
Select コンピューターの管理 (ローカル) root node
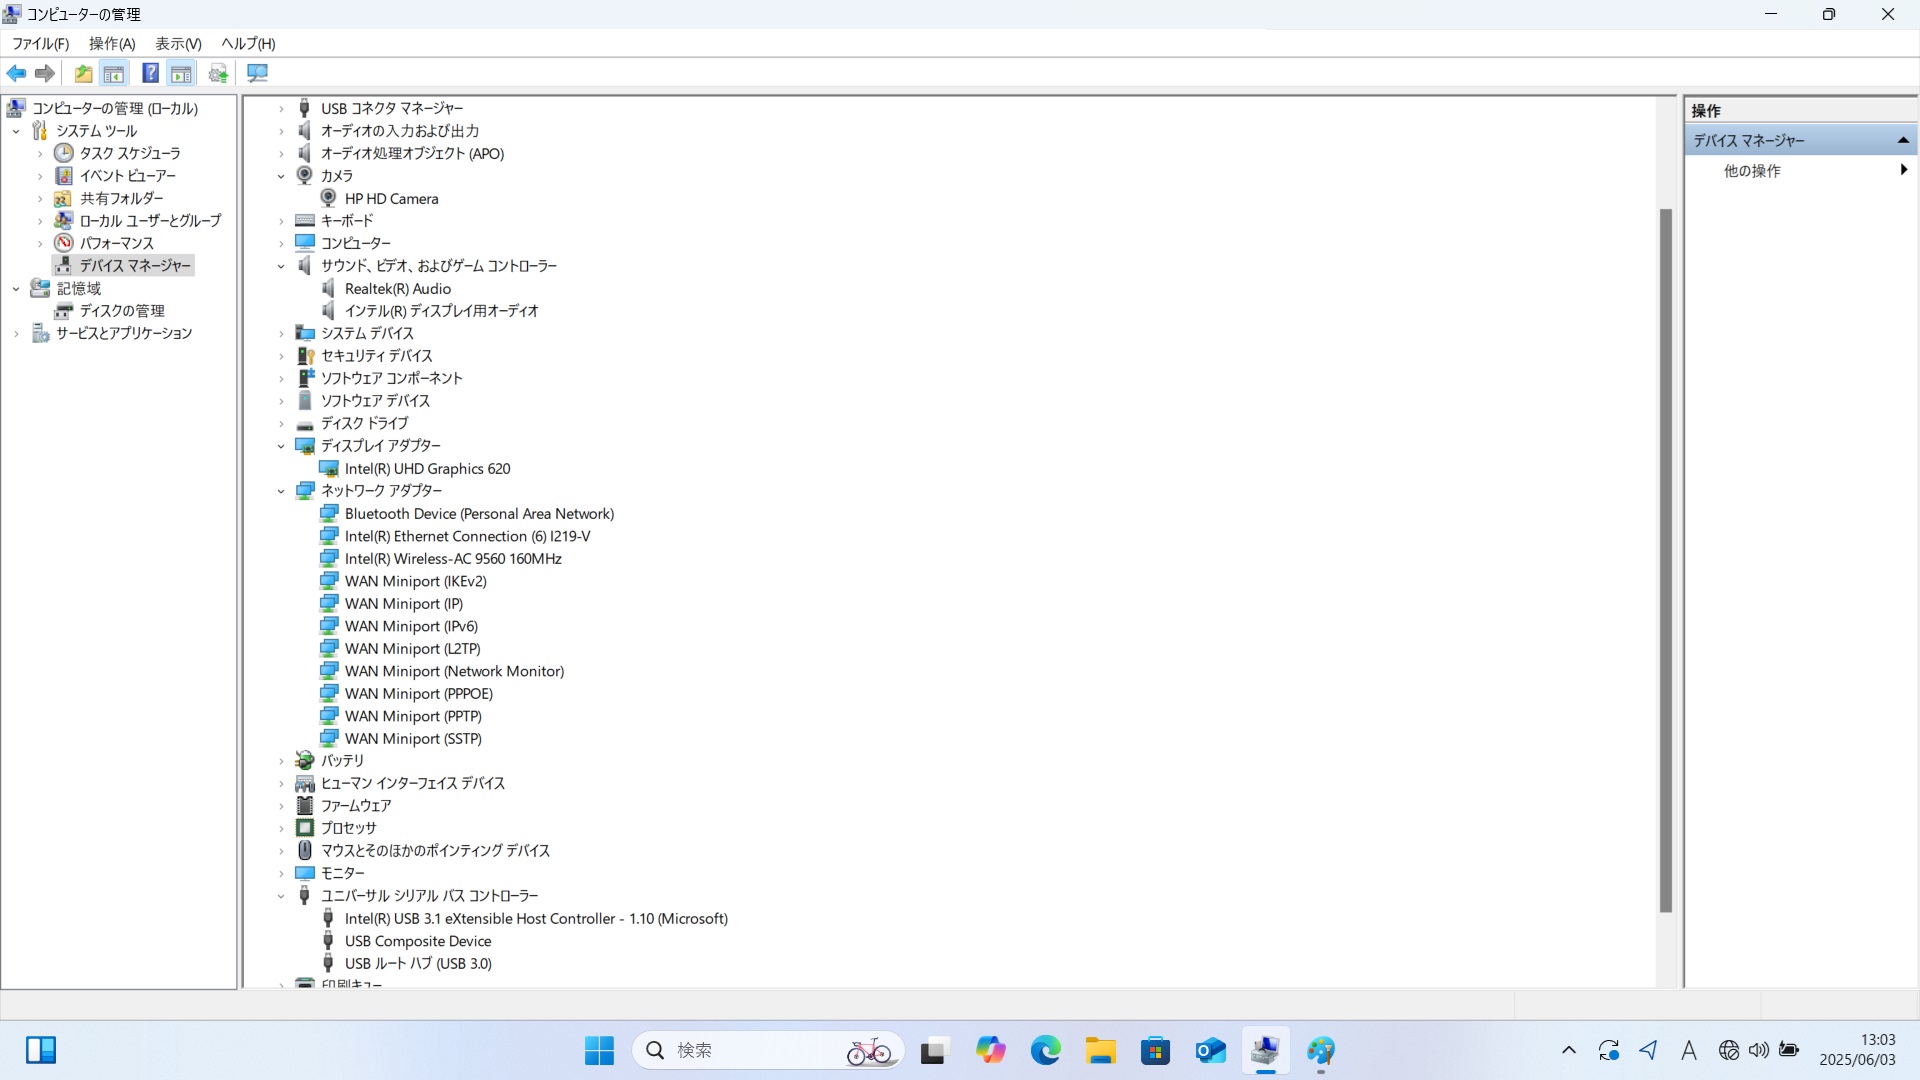pos(115,108)
